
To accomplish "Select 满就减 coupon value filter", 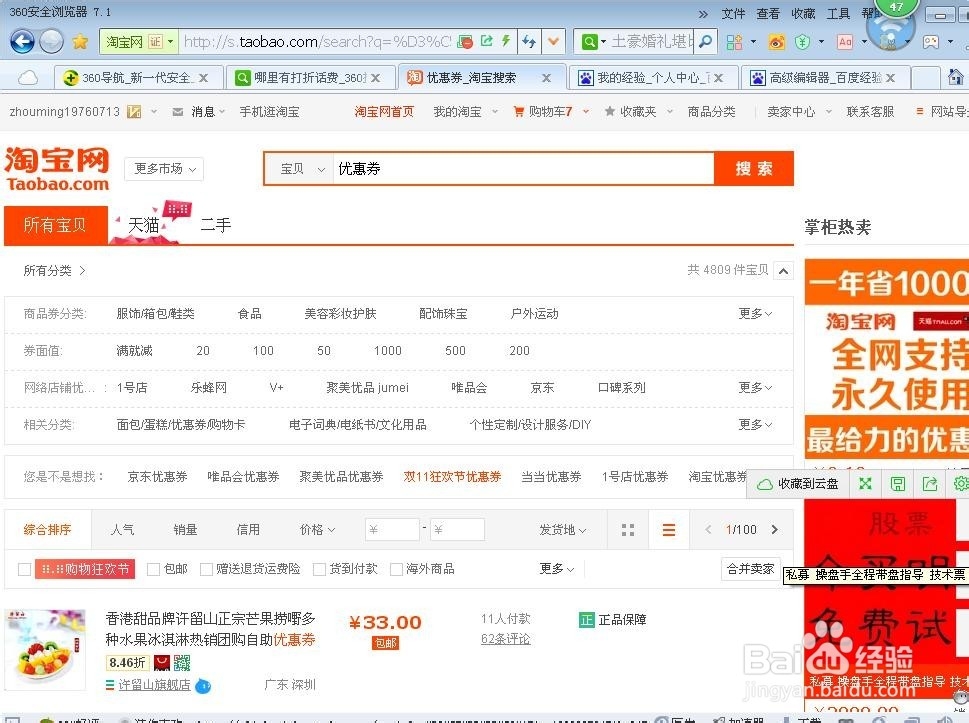I will (134, 351).
